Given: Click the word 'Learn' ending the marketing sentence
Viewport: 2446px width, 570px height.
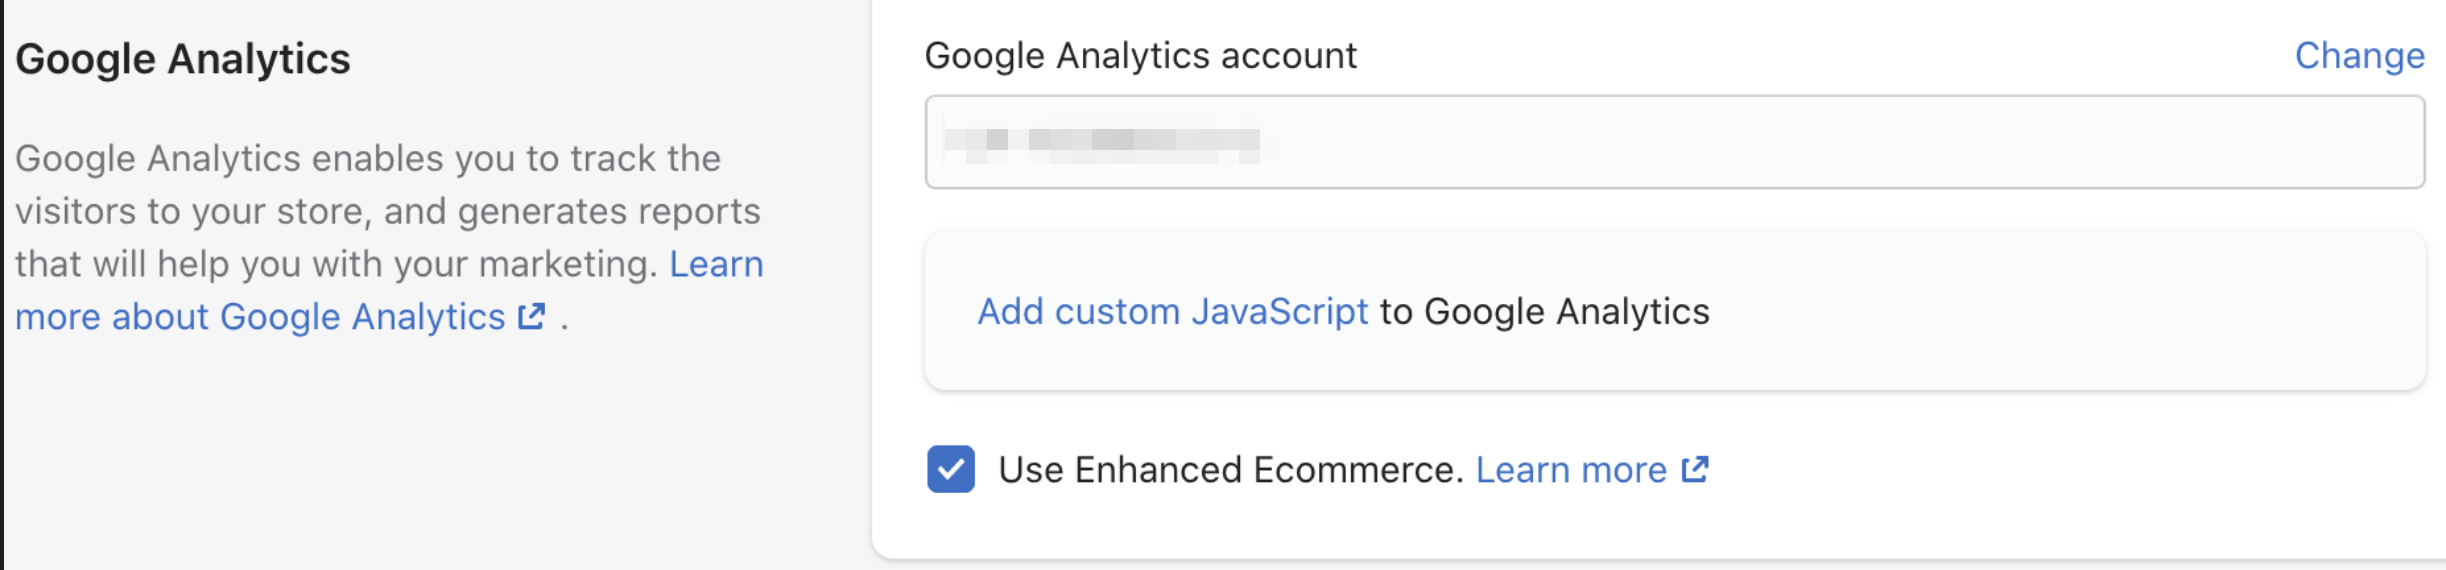Looking at the screenshot, I should coord(716,265).
